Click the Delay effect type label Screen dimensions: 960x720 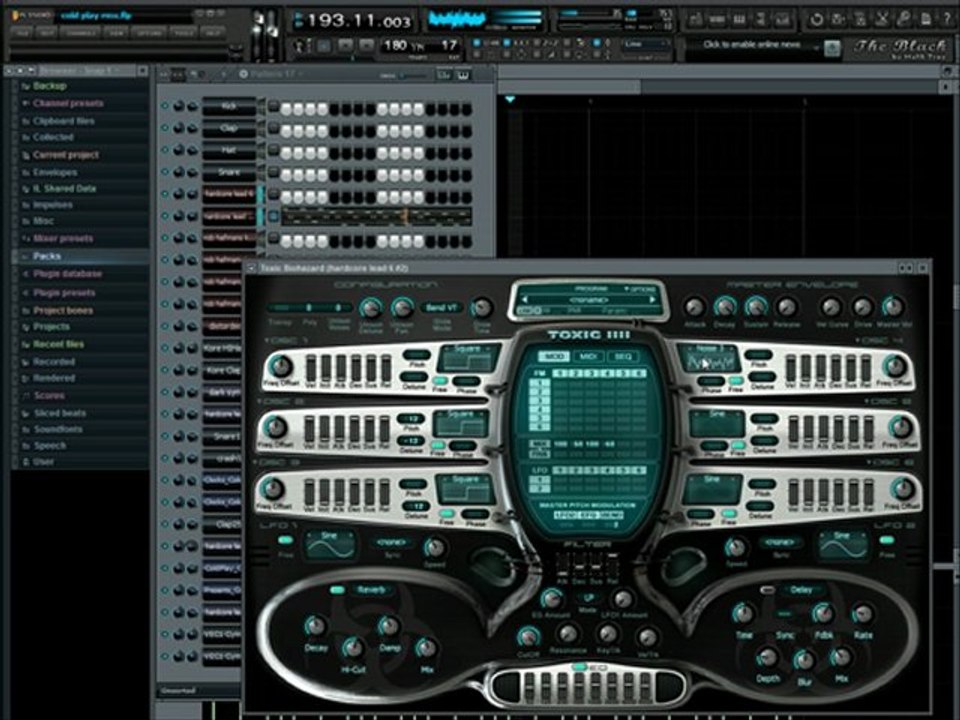[801, 590]
